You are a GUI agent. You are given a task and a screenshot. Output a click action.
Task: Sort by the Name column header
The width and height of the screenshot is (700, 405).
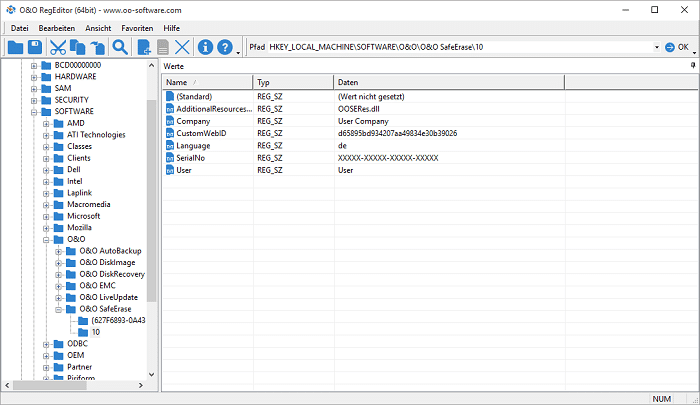[x=208, y=82]
